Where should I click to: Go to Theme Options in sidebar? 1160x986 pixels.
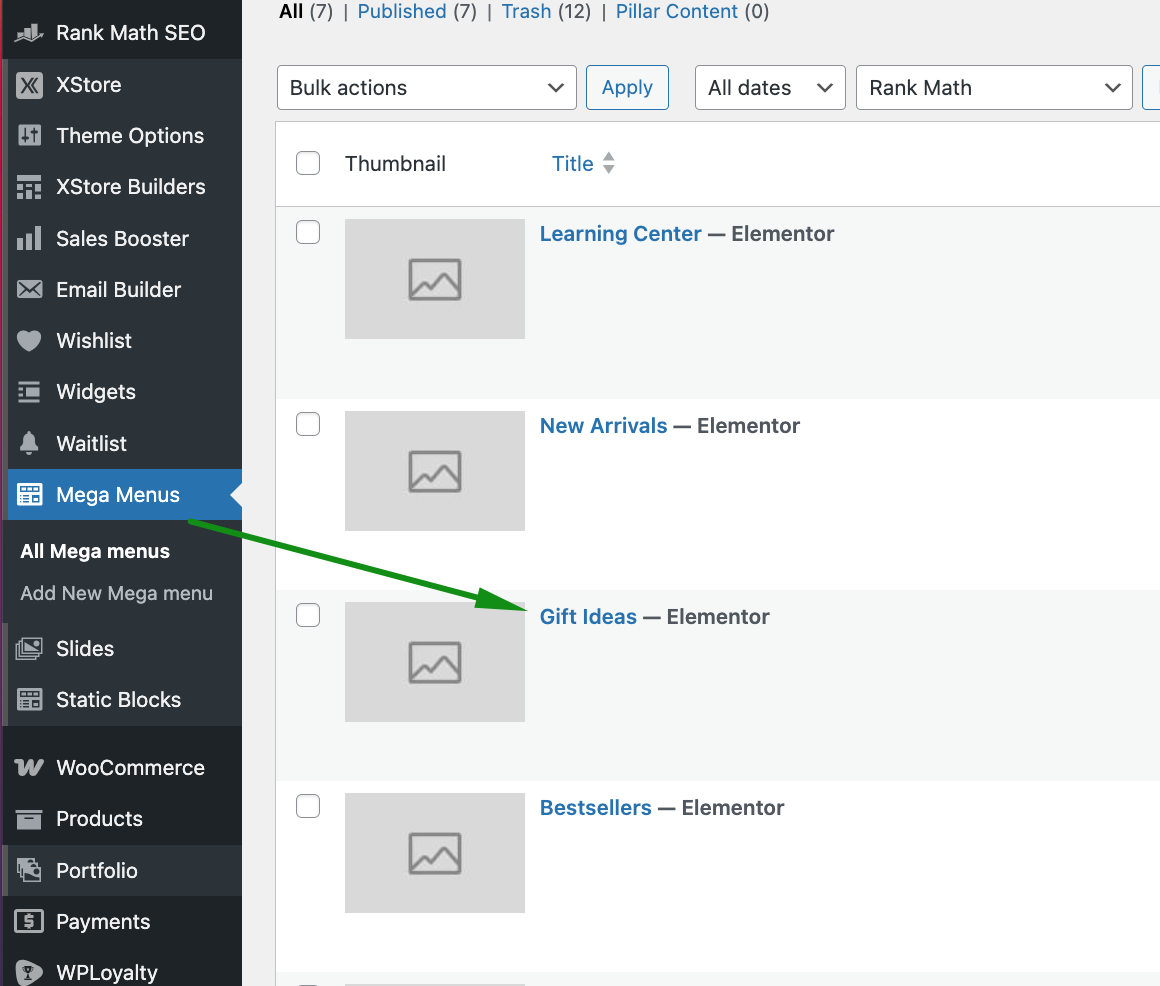[x=122, y=135]
